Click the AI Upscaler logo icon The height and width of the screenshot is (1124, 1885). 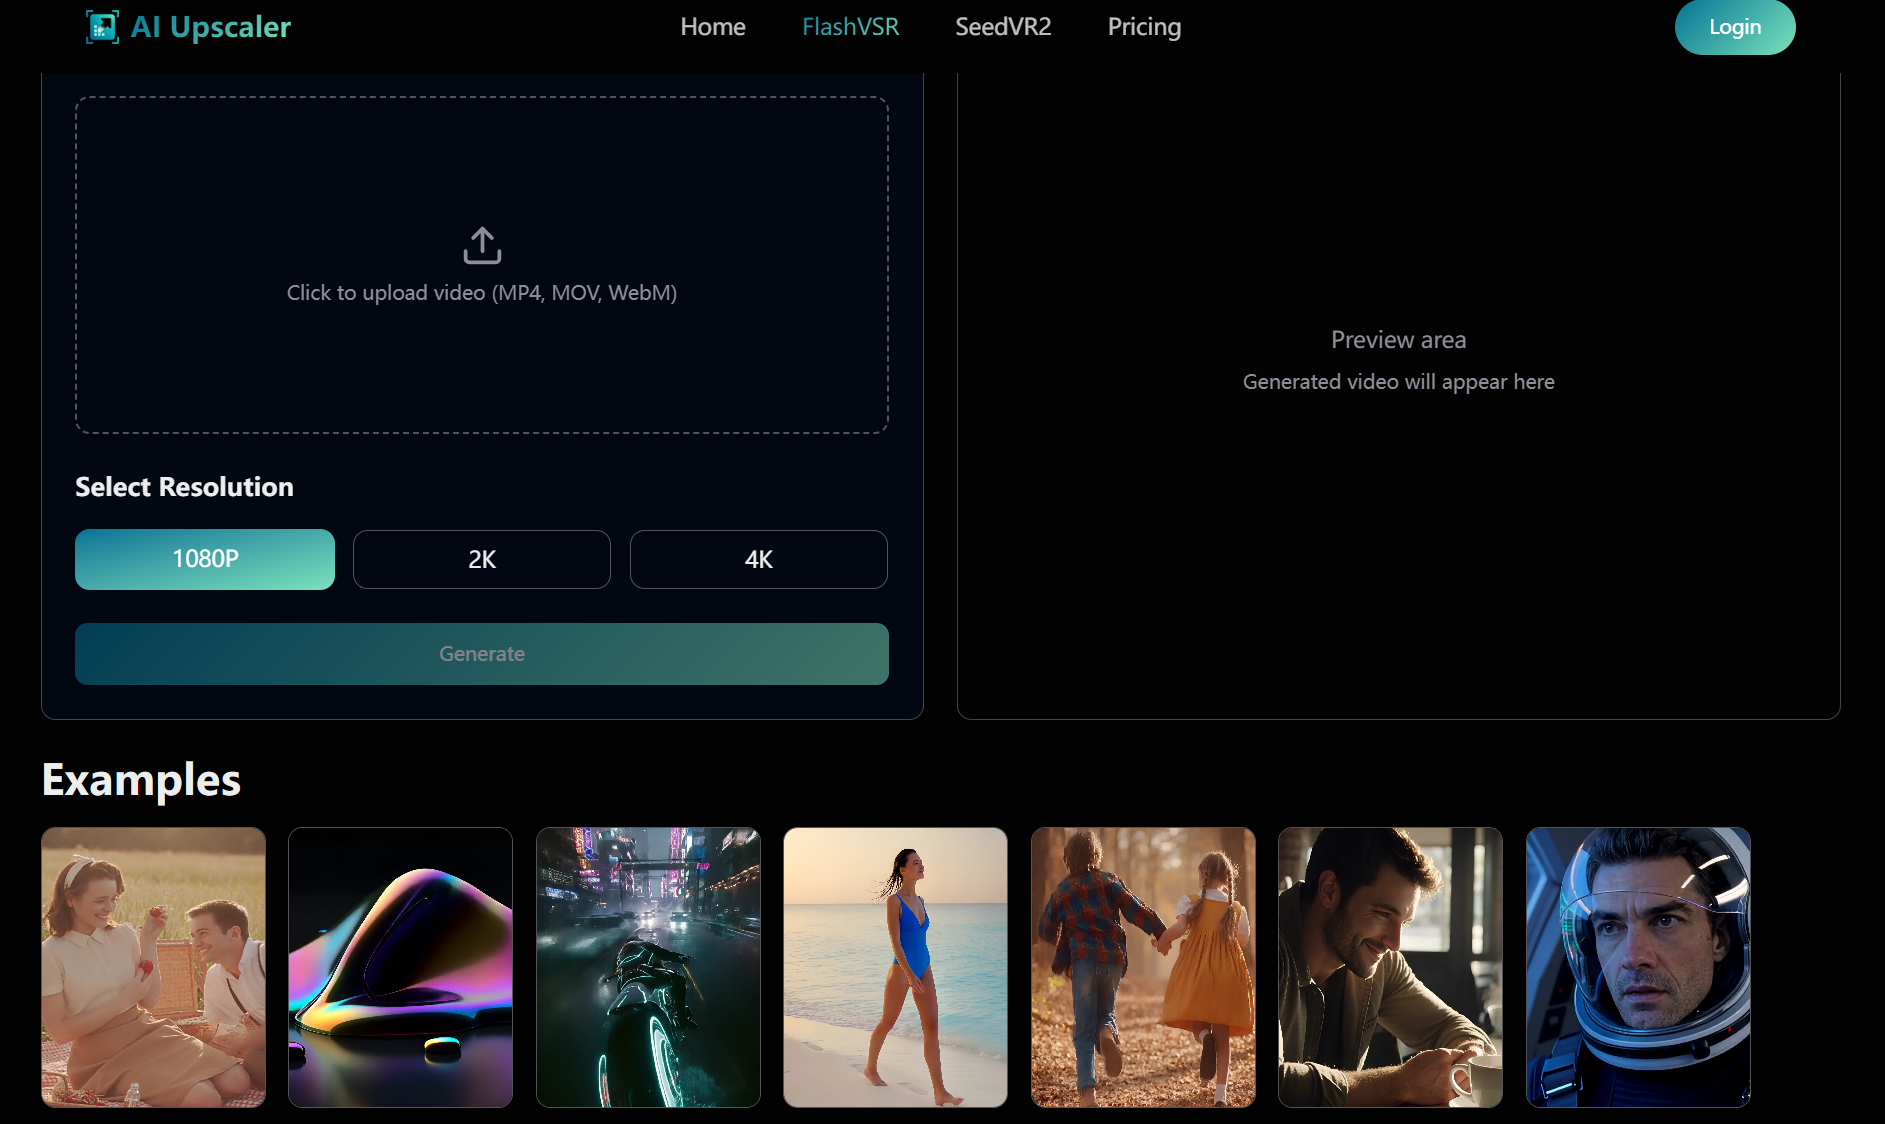click(x=102, y=27)
